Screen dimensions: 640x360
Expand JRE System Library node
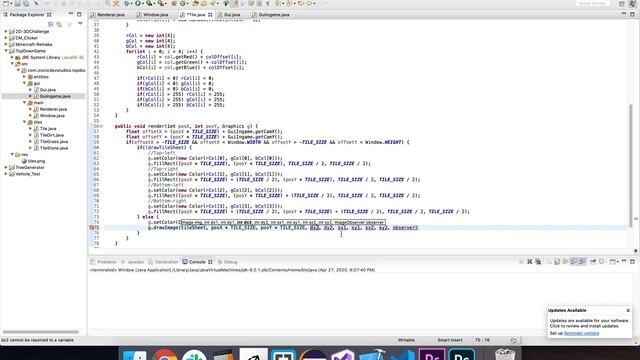pos(12,58)
